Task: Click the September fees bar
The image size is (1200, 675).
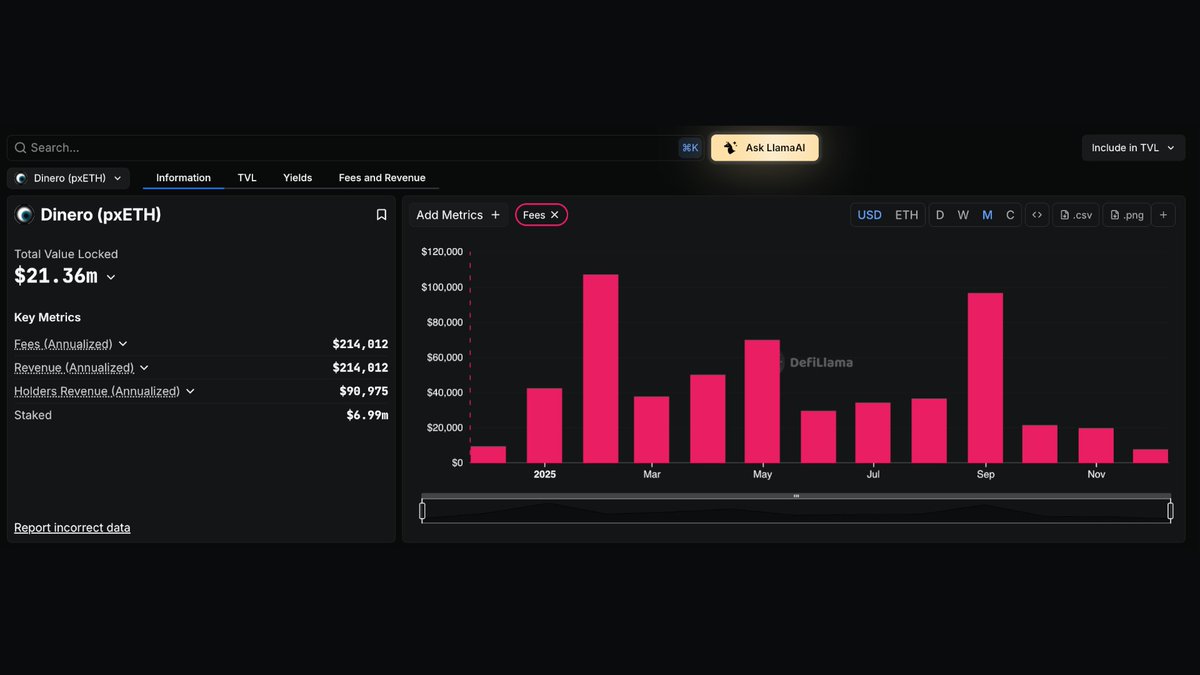Action: click(x=985, y=378)
